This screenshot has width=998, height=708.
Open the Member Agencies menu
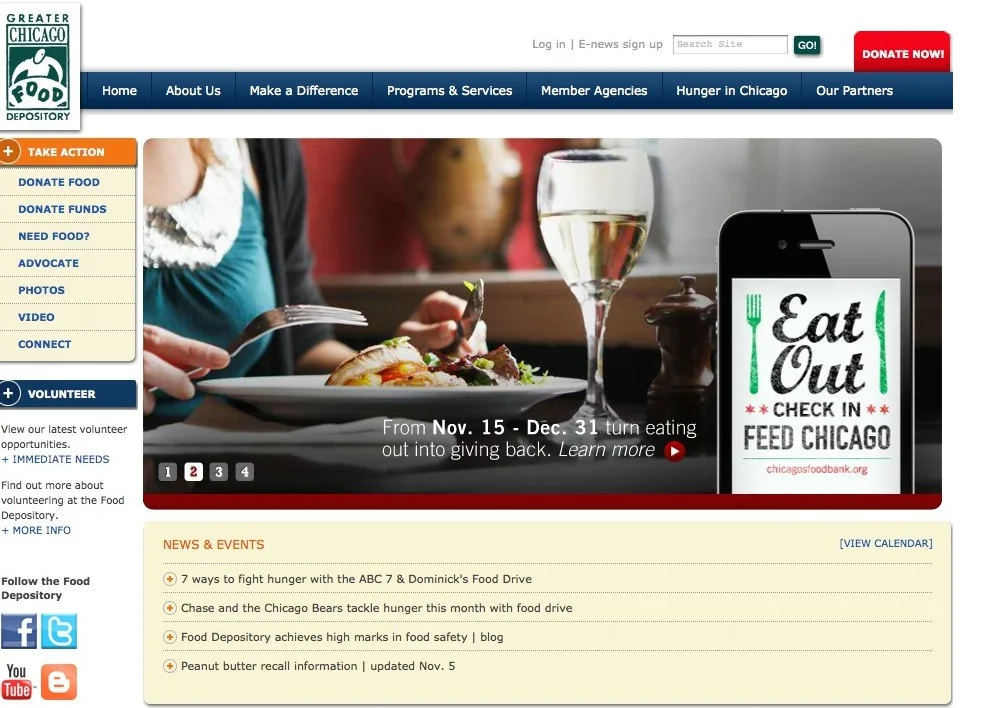point(594,90)
